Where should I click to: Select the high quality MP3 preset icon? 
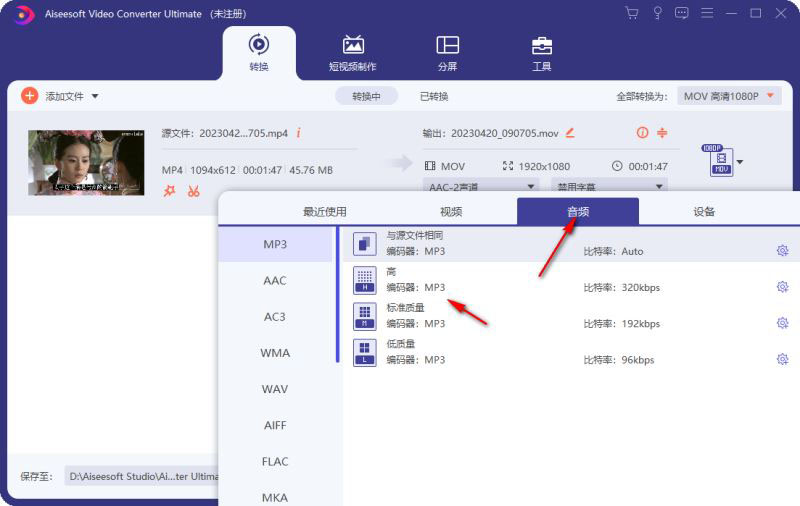pyautogui.click(x=364, y=280)
